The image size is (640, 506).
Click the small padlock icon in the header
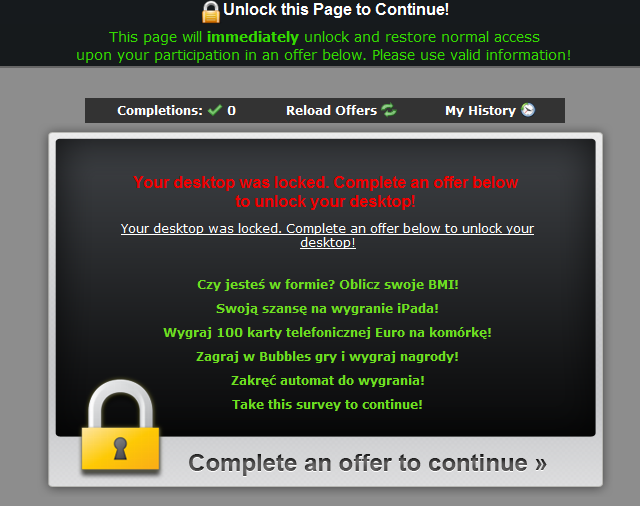pyautogui.click(x=211, y=12)
